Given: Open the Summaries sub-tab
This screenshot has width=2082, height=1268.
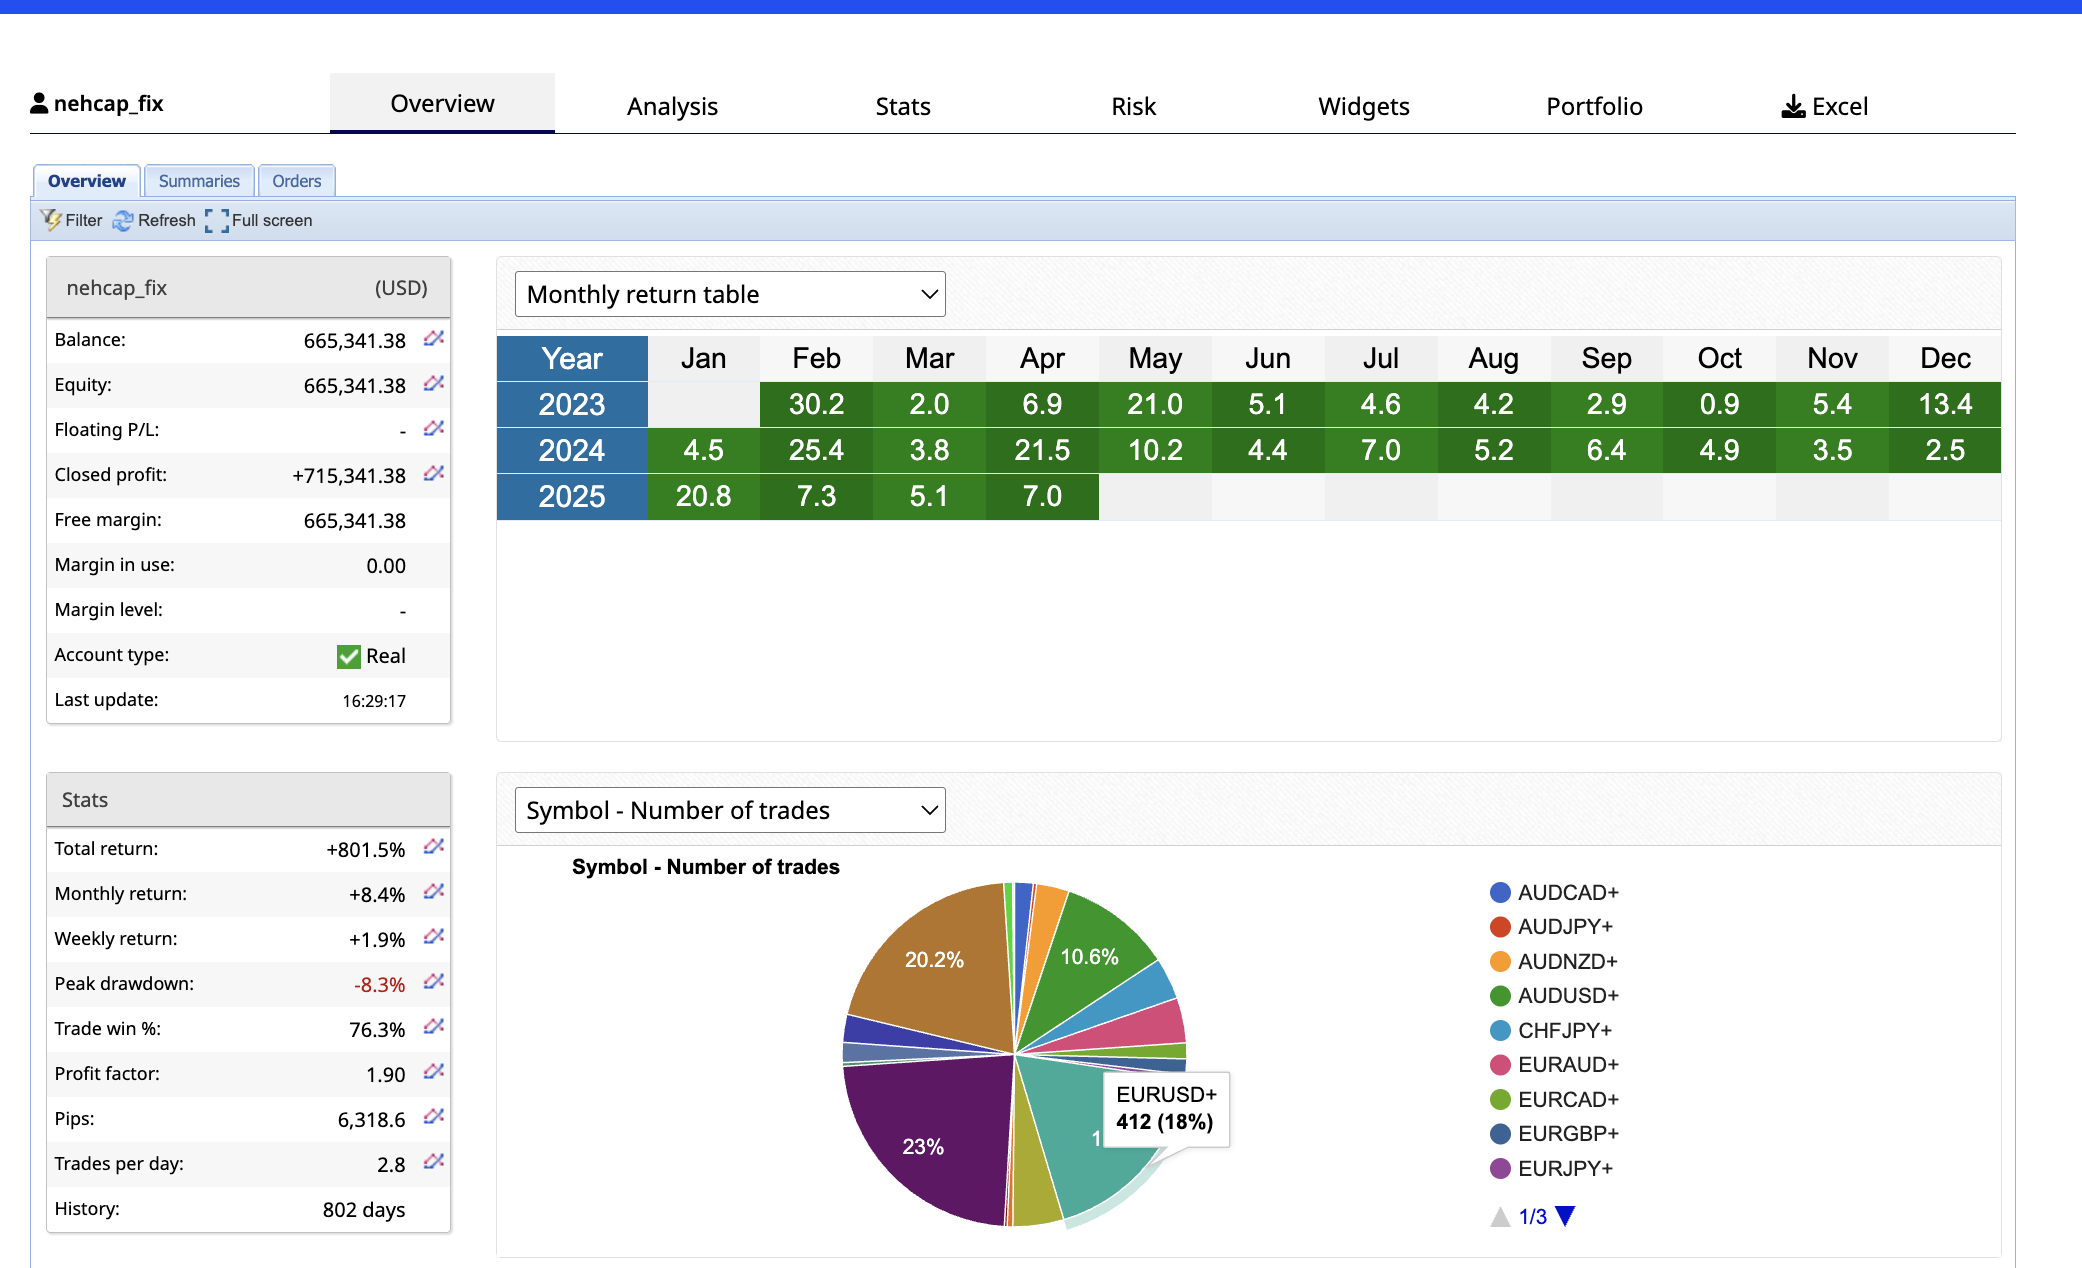Looking at the screenshot, I should (199, 181).
